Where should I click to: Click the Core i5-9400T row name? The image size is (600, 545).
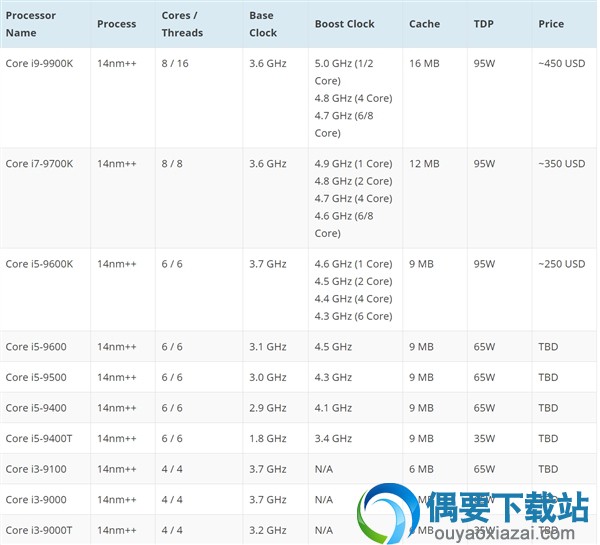coord(39,439)
